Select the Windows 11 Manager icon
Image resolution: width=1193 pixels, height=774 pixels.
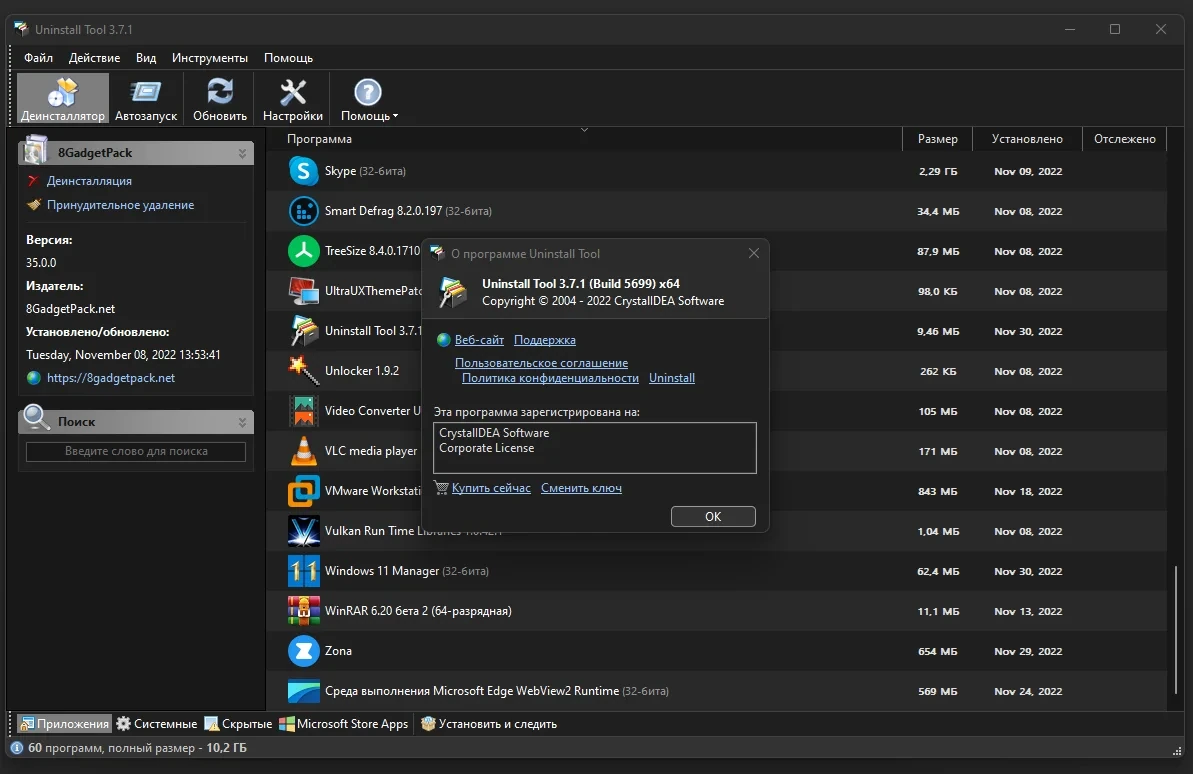click(x=304, y=571)
